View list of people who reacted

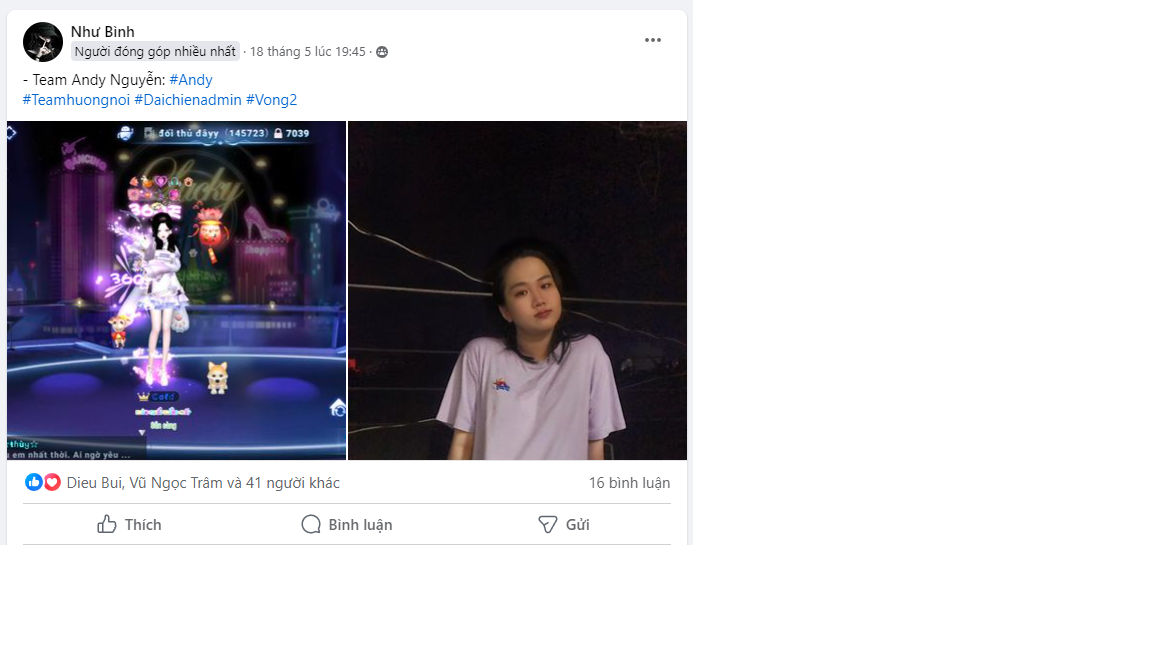pos(203,483)
